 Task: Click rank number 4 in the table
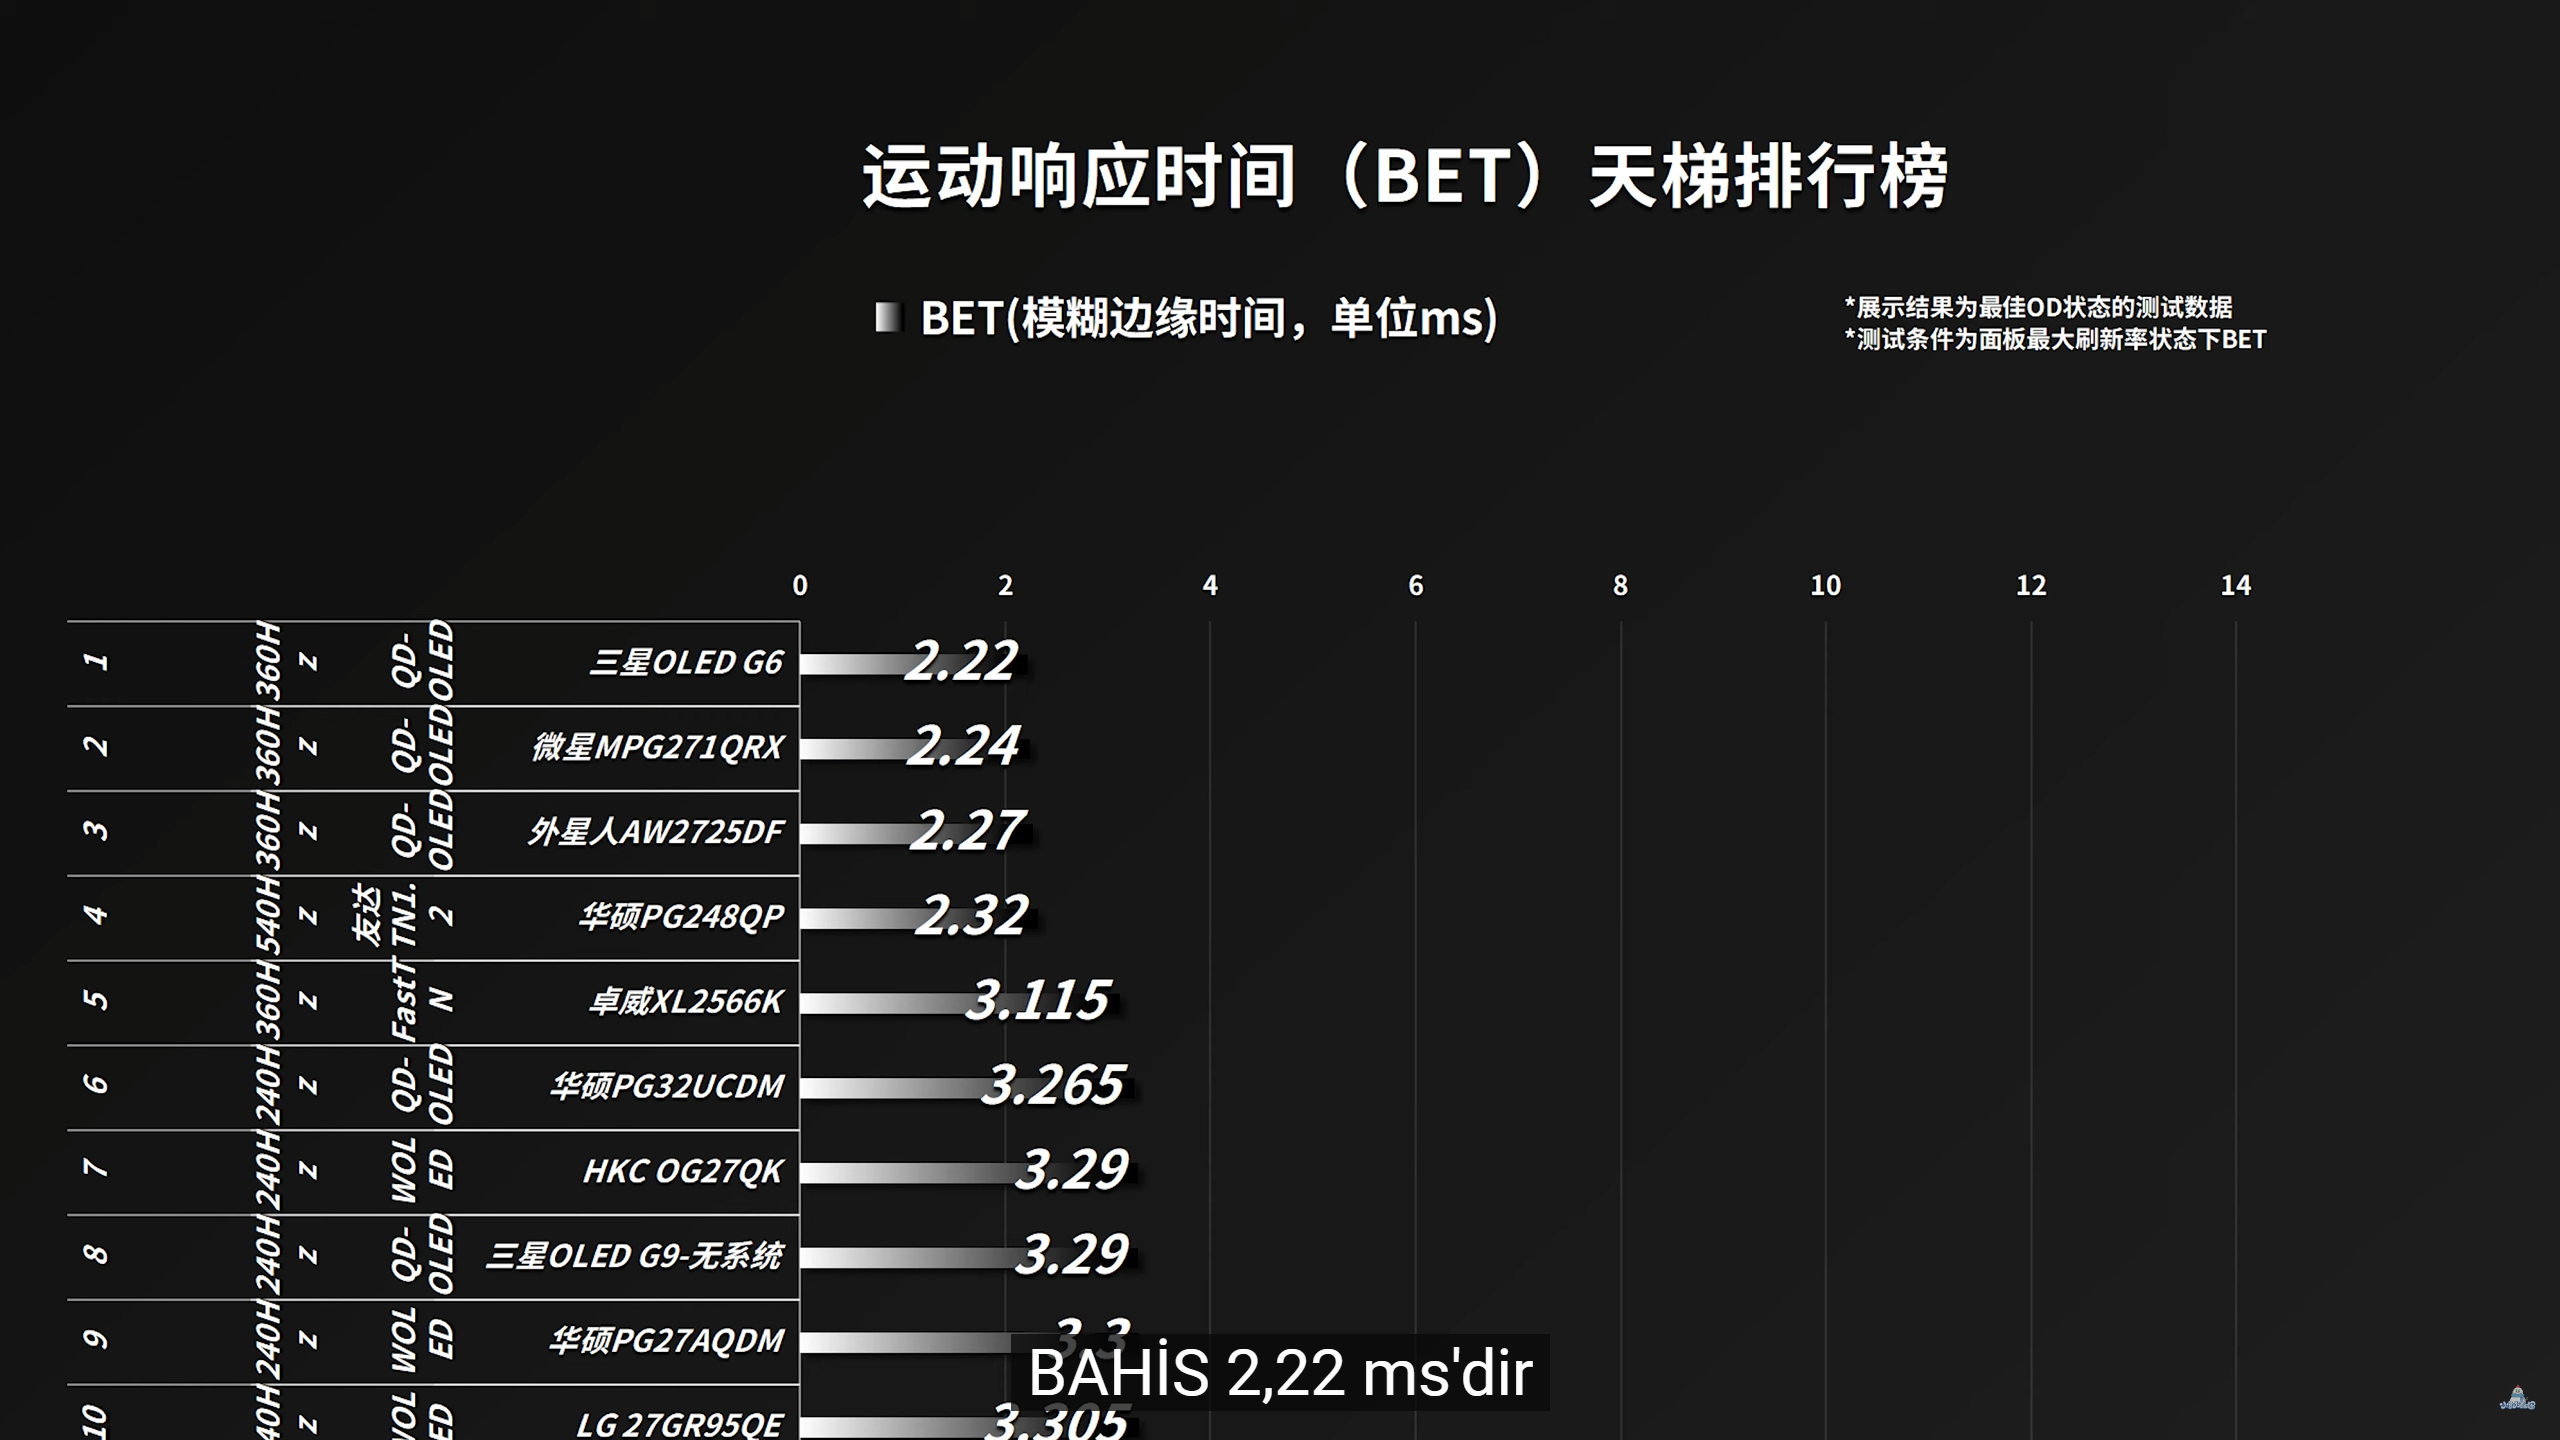coord(95,916)
